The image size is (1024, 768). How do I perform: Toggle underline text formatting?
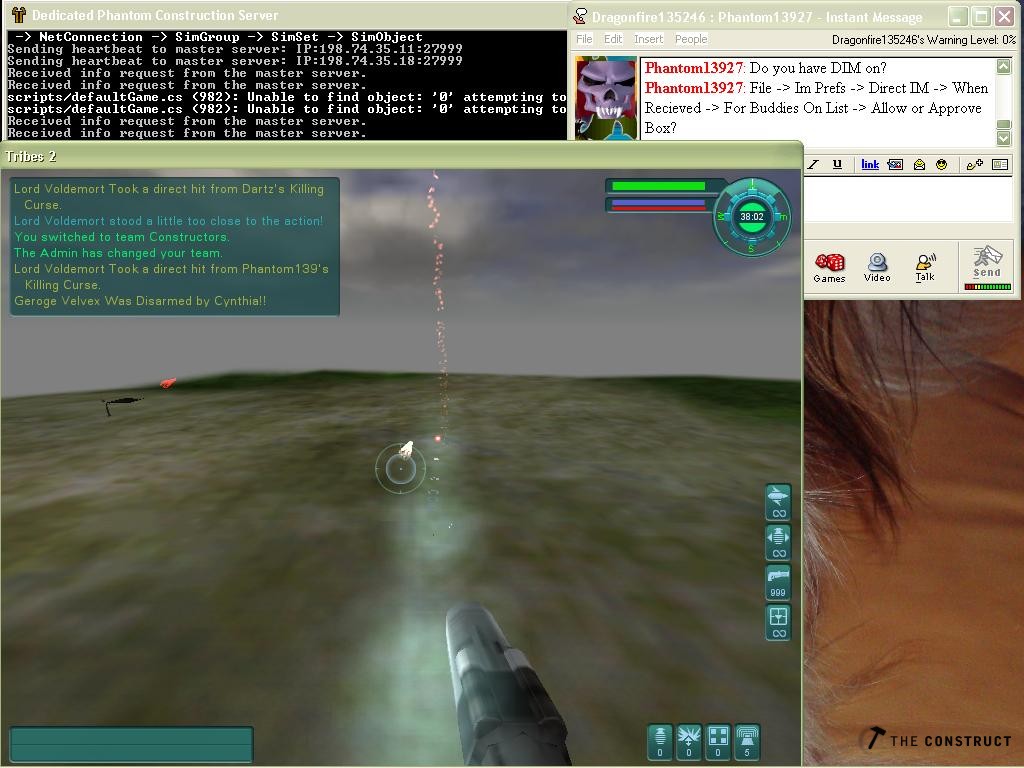[x=837, y=165]
